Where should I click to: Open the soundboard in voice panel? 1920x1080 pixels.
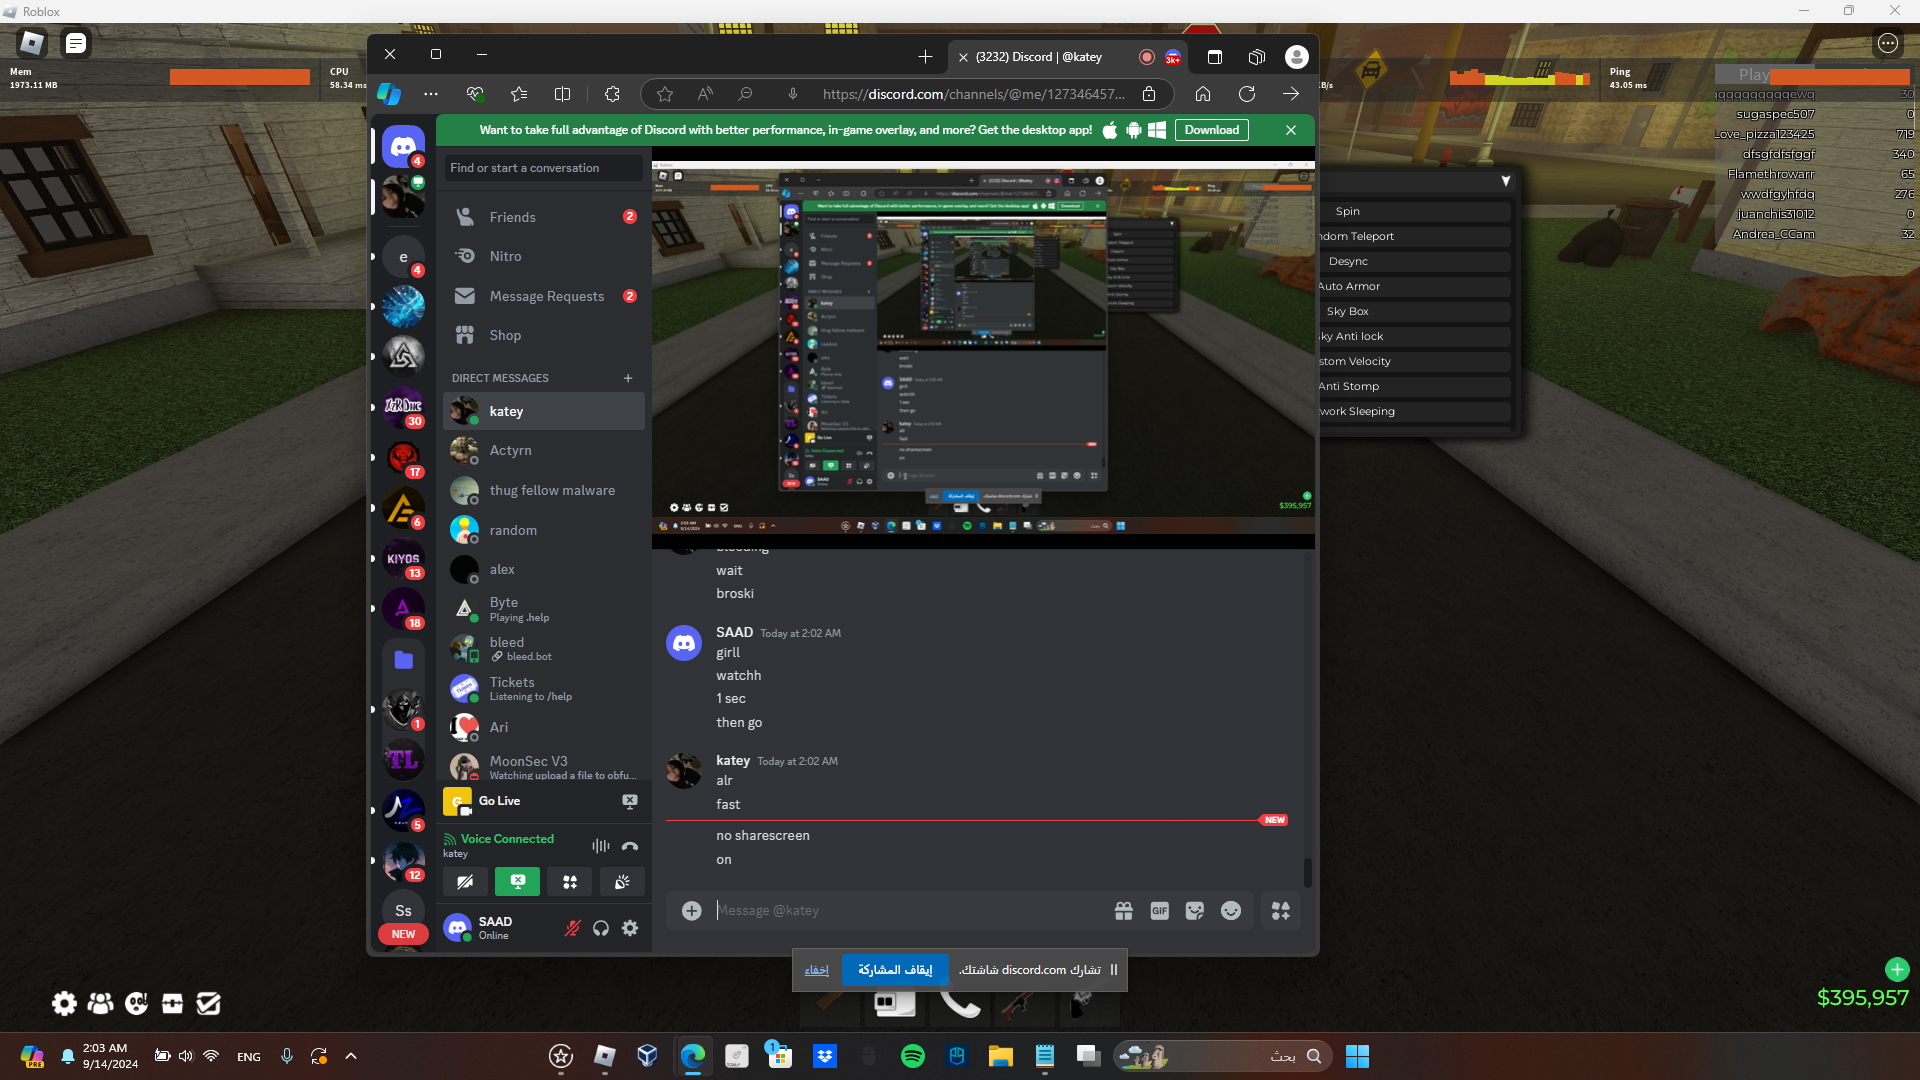tap(622, 882)
